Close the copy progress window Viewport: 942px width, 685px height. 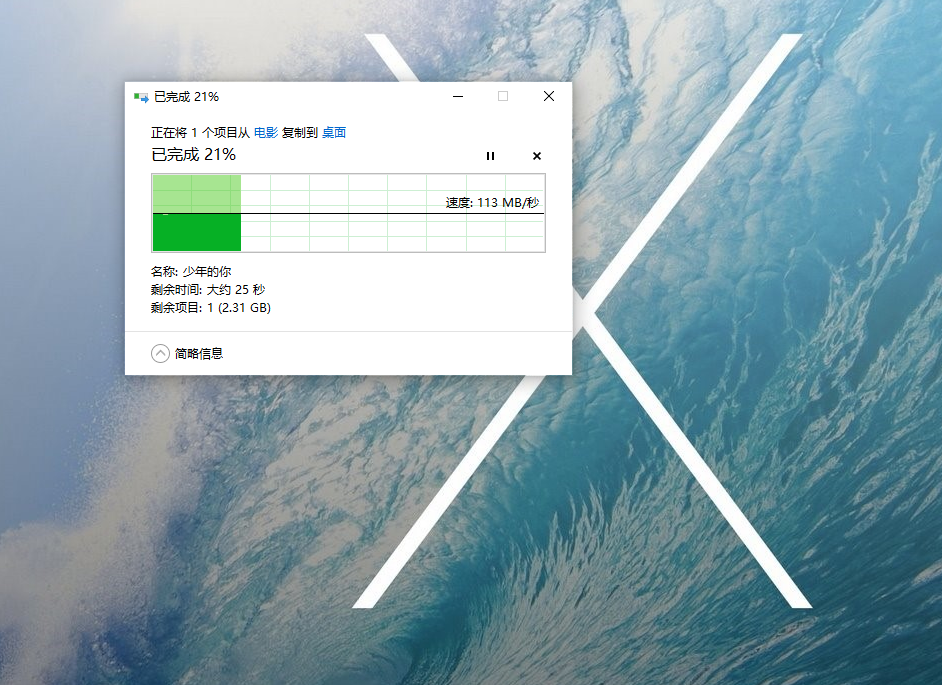coord(548,96)
